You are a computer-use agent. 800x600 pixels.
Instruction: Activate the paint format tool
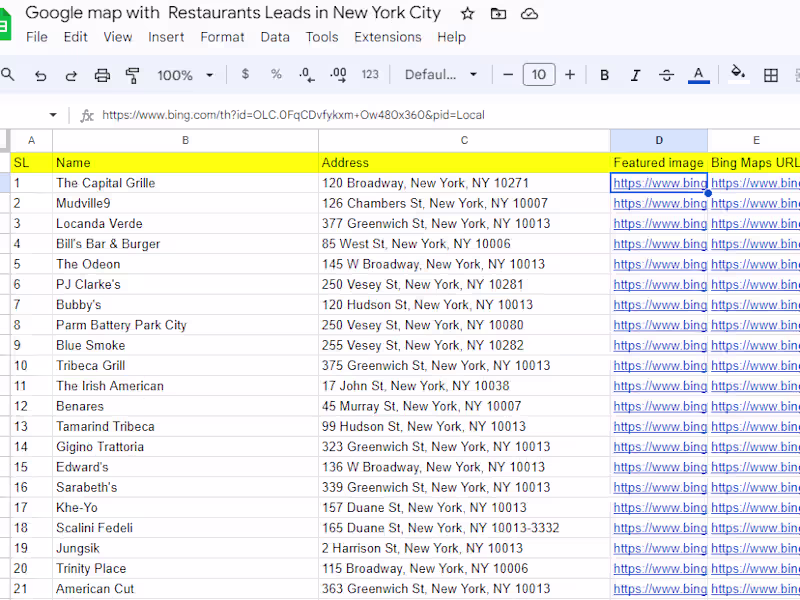(x=133, y=76)
